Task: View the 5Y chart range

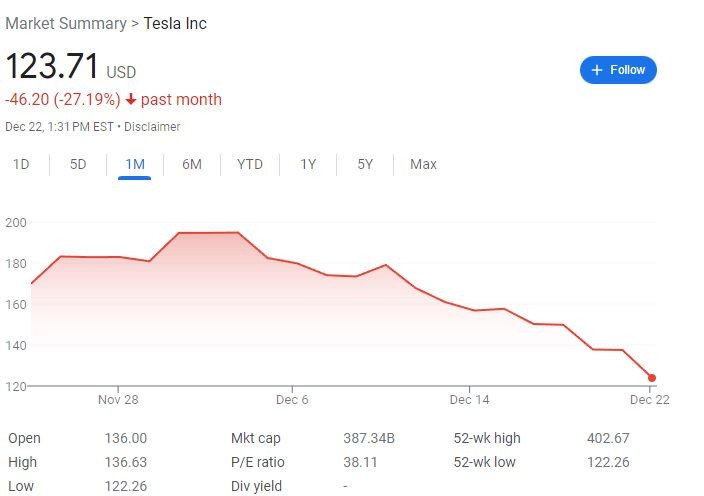Action: coord(365,164)
